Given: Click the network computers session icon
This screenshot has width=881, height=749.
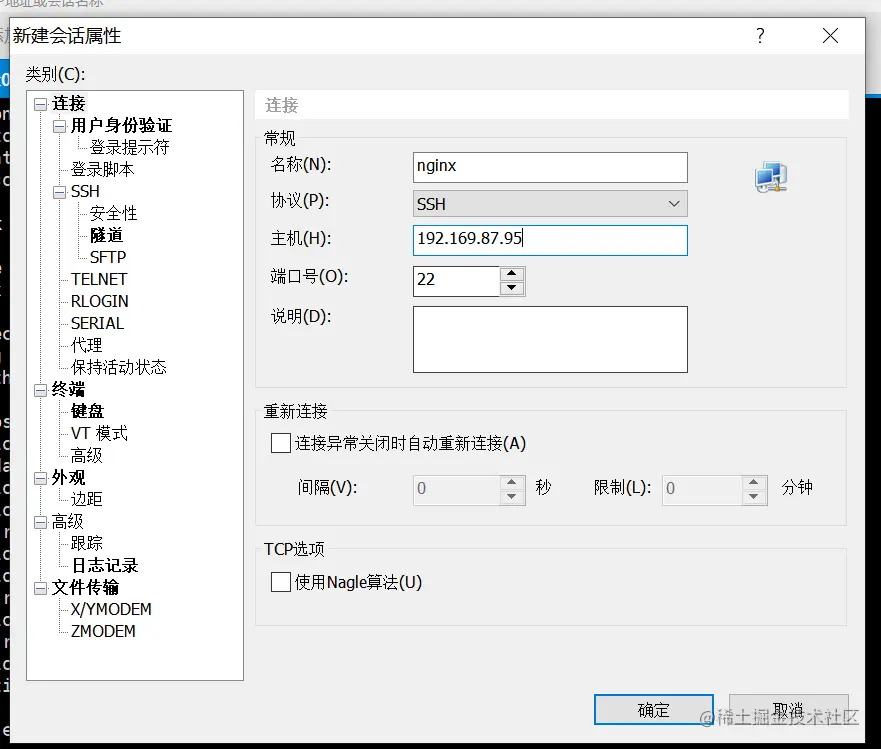Looking at the screenshot, I should (771, 177).
